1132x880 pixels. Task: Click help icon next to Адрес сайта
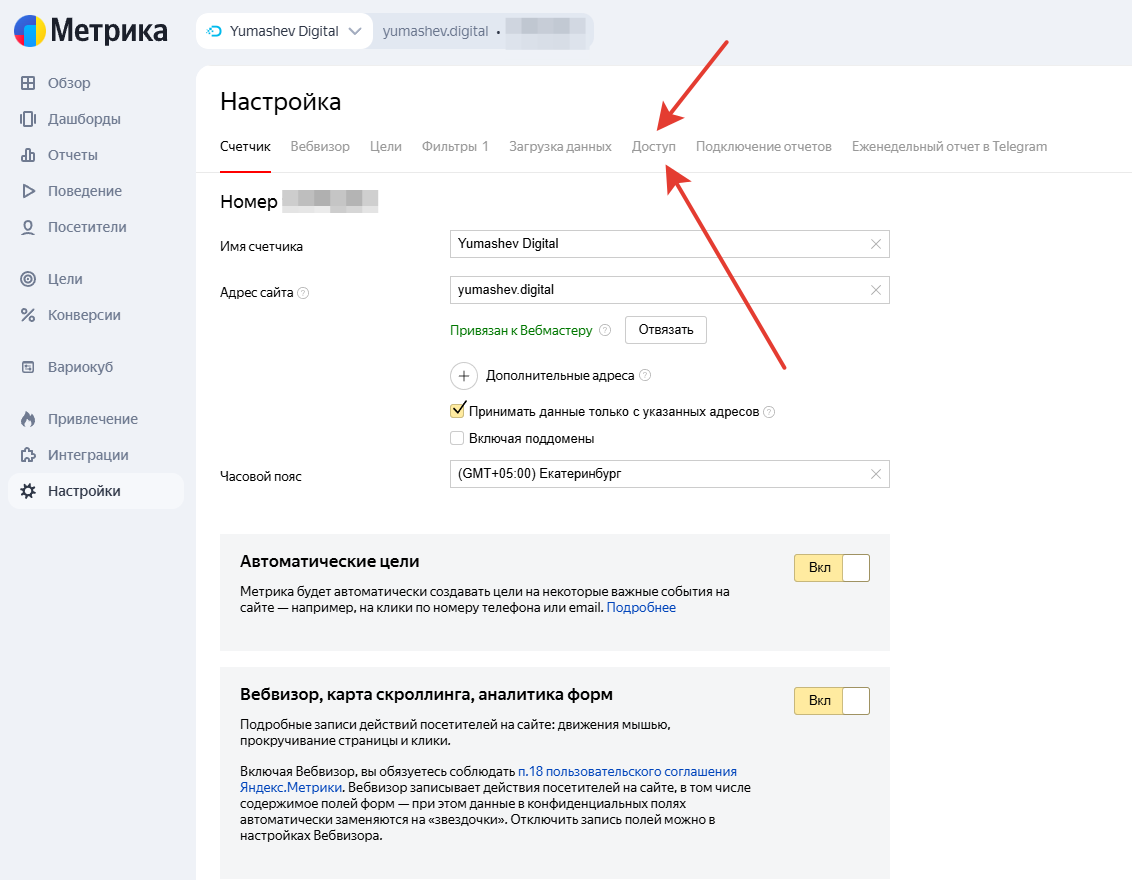[x=303, y=293]
